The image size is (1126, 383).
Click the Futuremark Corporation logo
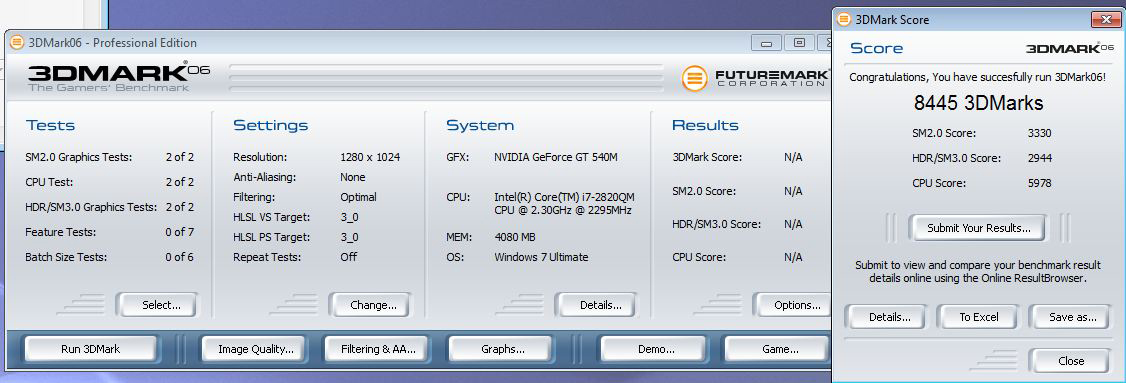tap(755, 78)
